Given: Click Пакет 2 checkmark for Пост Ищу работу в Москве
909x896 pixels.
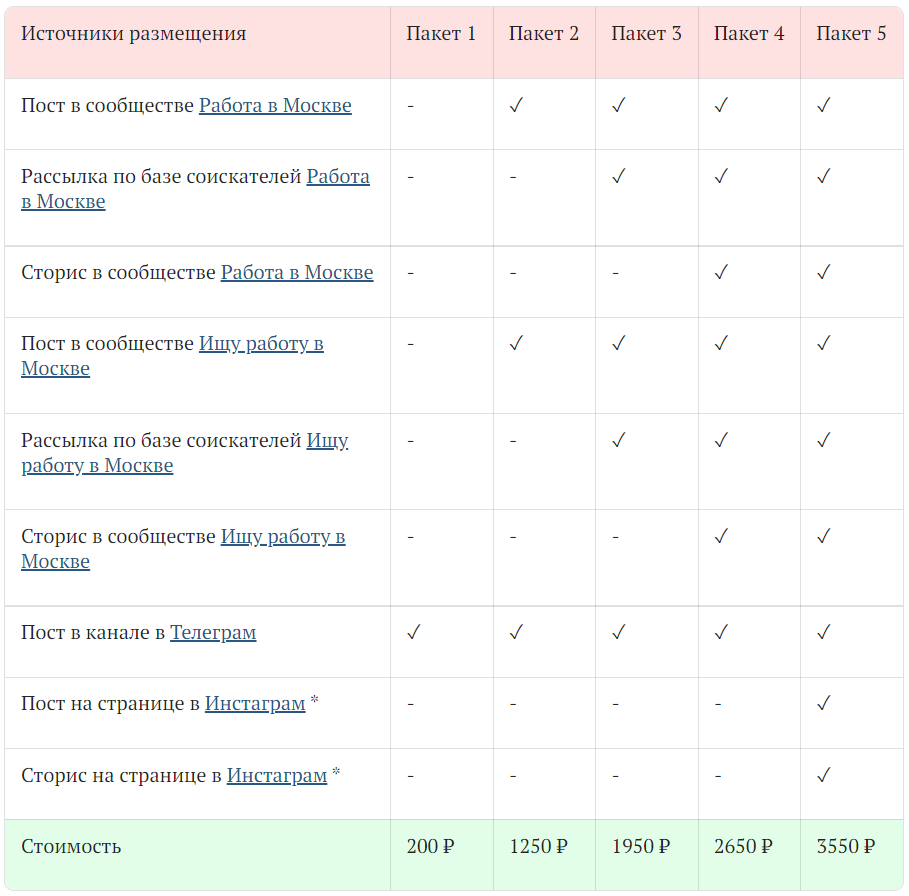Looking at the screenshot, I should point(516,343).
